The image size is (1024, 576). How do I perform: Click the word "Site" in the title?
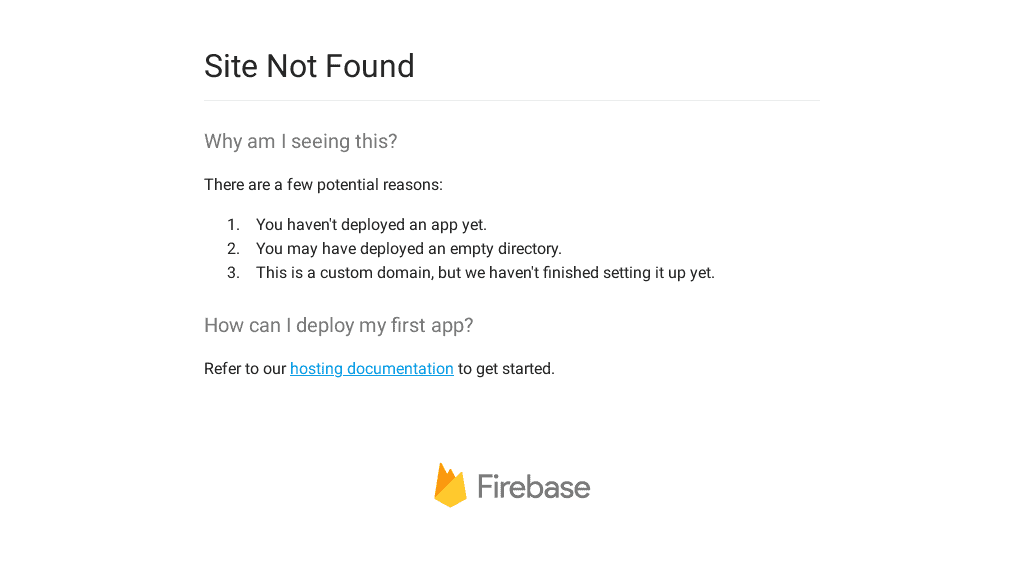[x=231, y=66]
